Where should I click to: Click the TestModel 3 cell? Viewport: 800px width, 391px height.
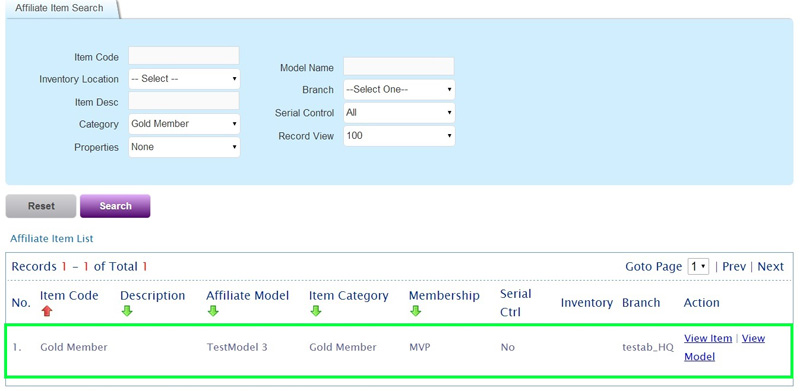[x=237, y=347]
